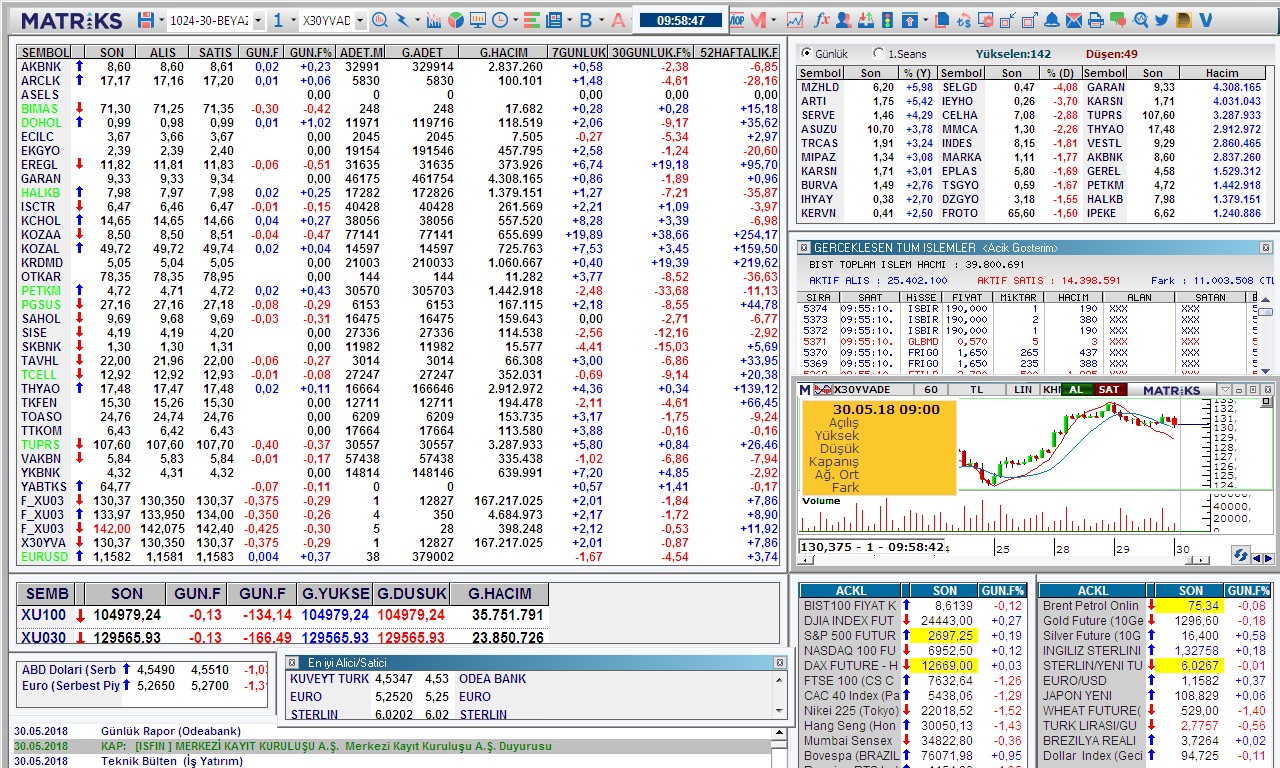Open the Twitter bird icon
Viewport: 1280px width, 768px height.
tap(1162, 20)
